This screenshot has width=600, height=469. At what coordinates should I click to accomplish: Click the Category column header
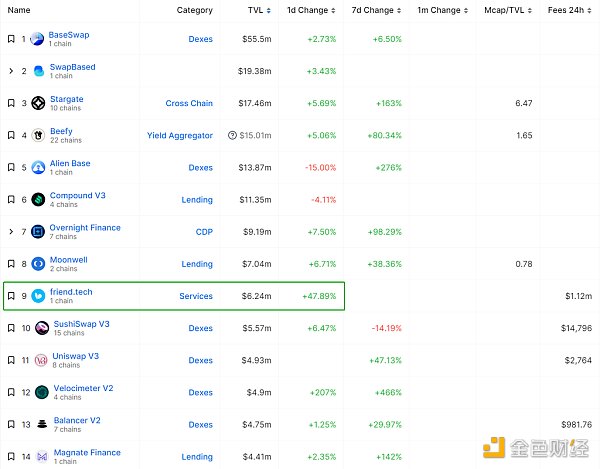pyautogui.click(x=194, y=10)
